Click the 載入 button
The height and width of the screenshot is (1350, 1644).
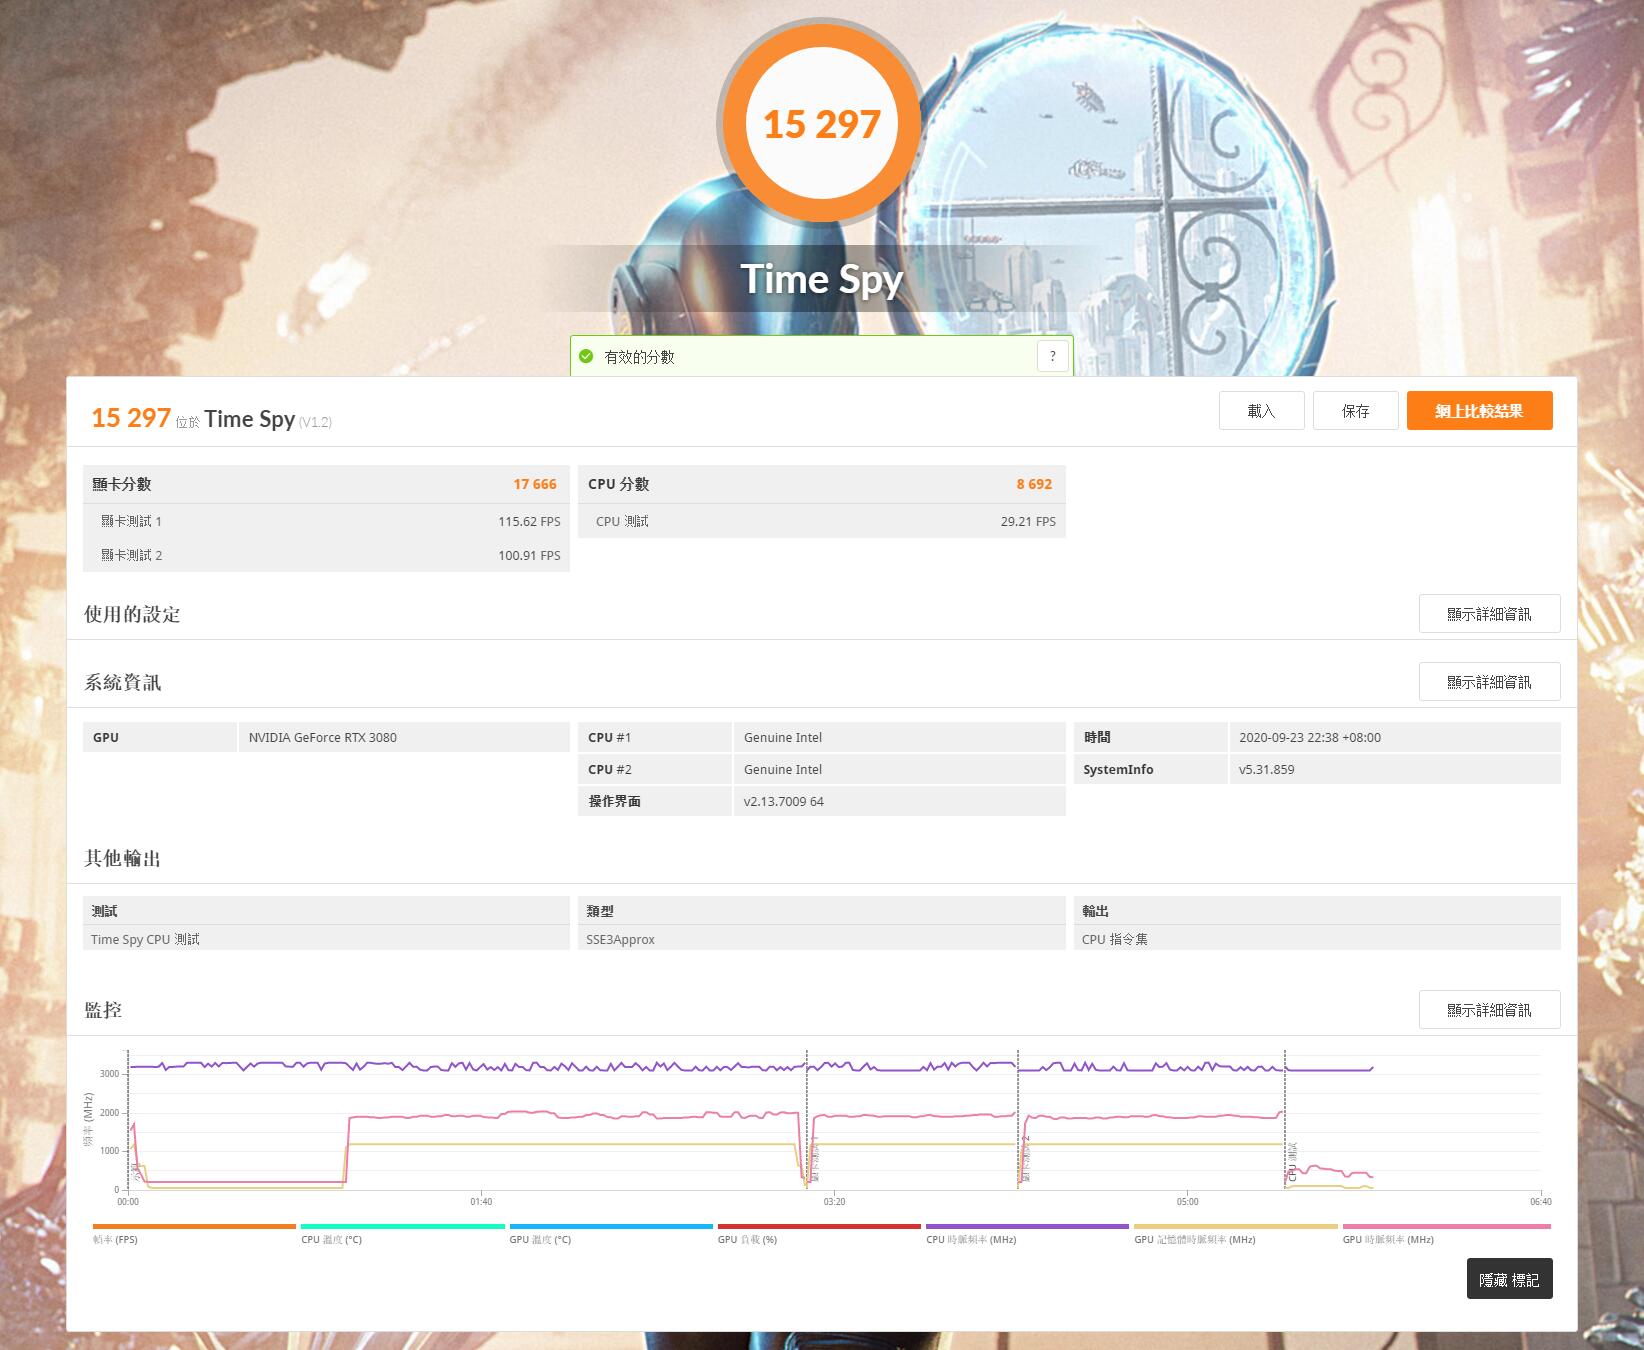[x=1261, y=411]
